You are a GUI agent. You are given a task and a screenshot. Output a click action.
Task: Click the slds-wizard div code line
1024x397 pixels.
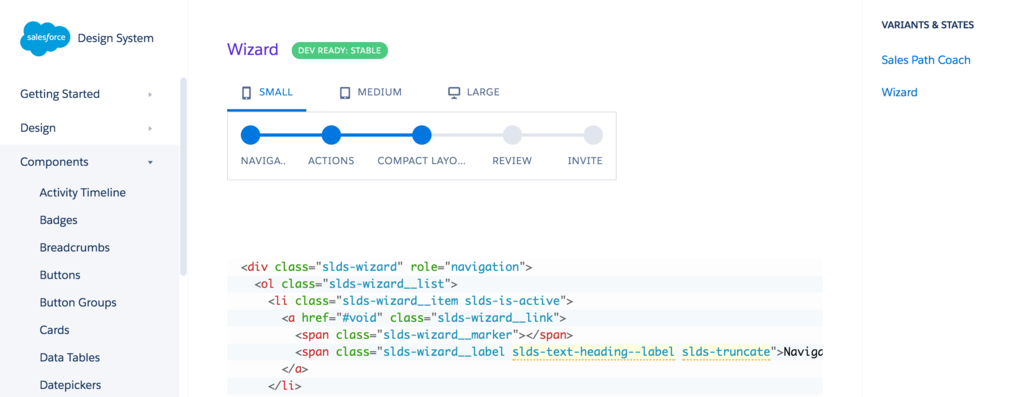[387, 267]
